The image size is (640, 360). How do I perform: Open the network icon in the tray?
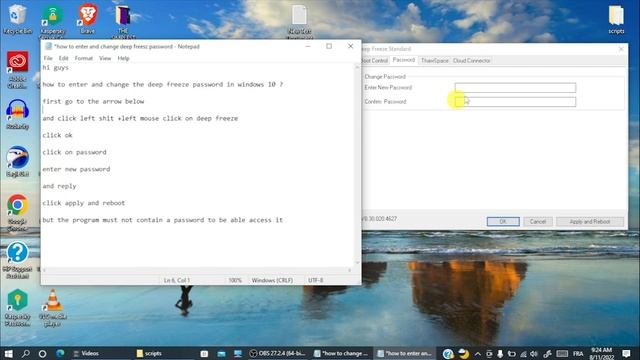coord(523,354)
